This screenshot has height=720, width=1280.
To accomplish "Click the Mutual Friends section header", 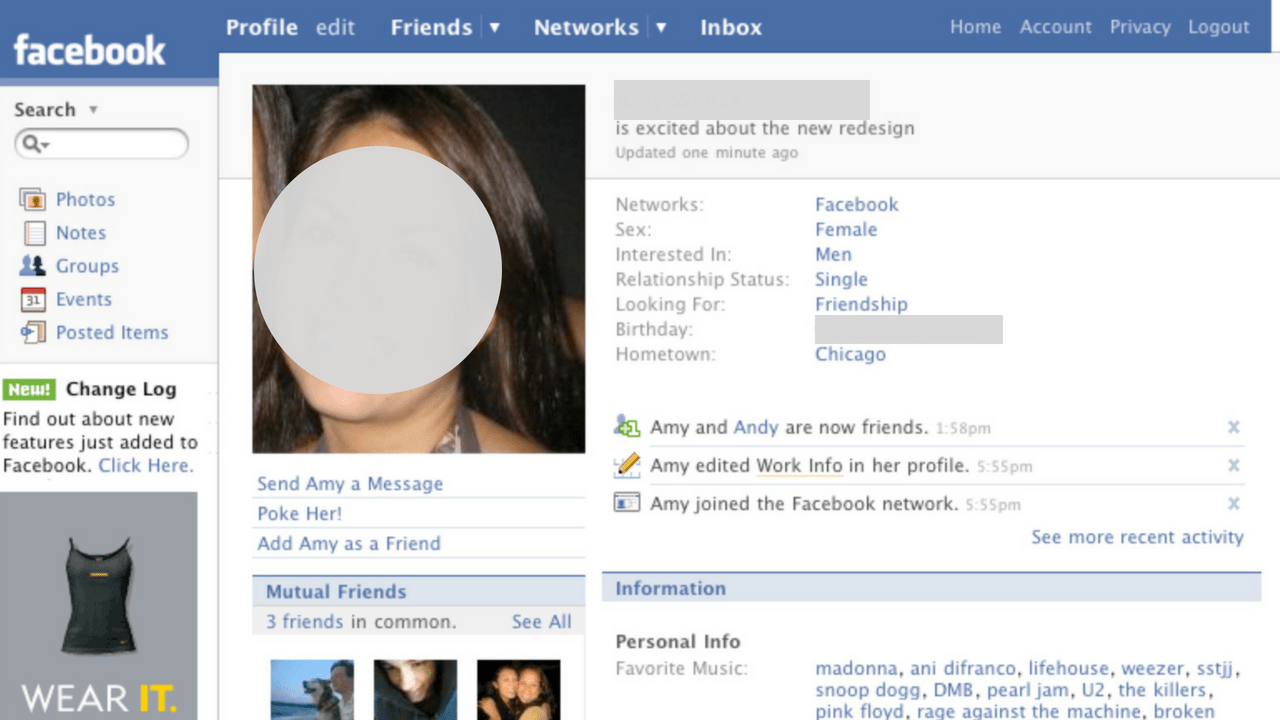I will pos(418,591).
